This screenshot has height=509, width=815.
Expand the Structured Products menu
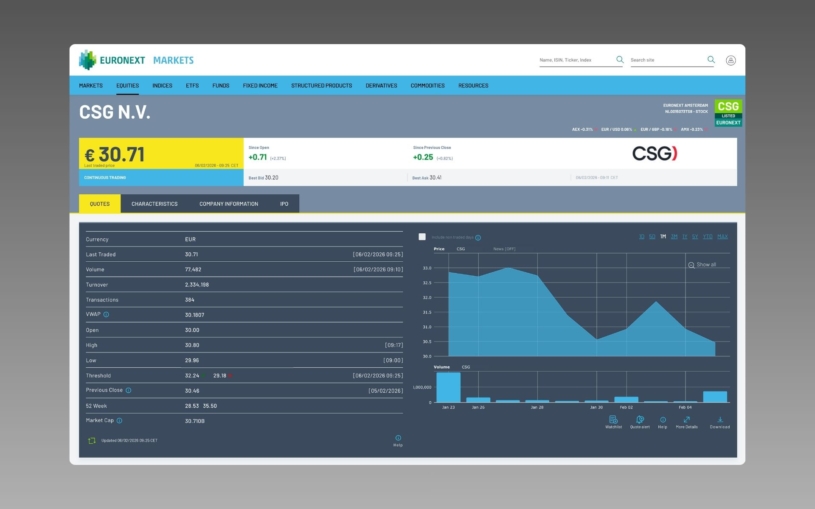(x=321, y=85)
